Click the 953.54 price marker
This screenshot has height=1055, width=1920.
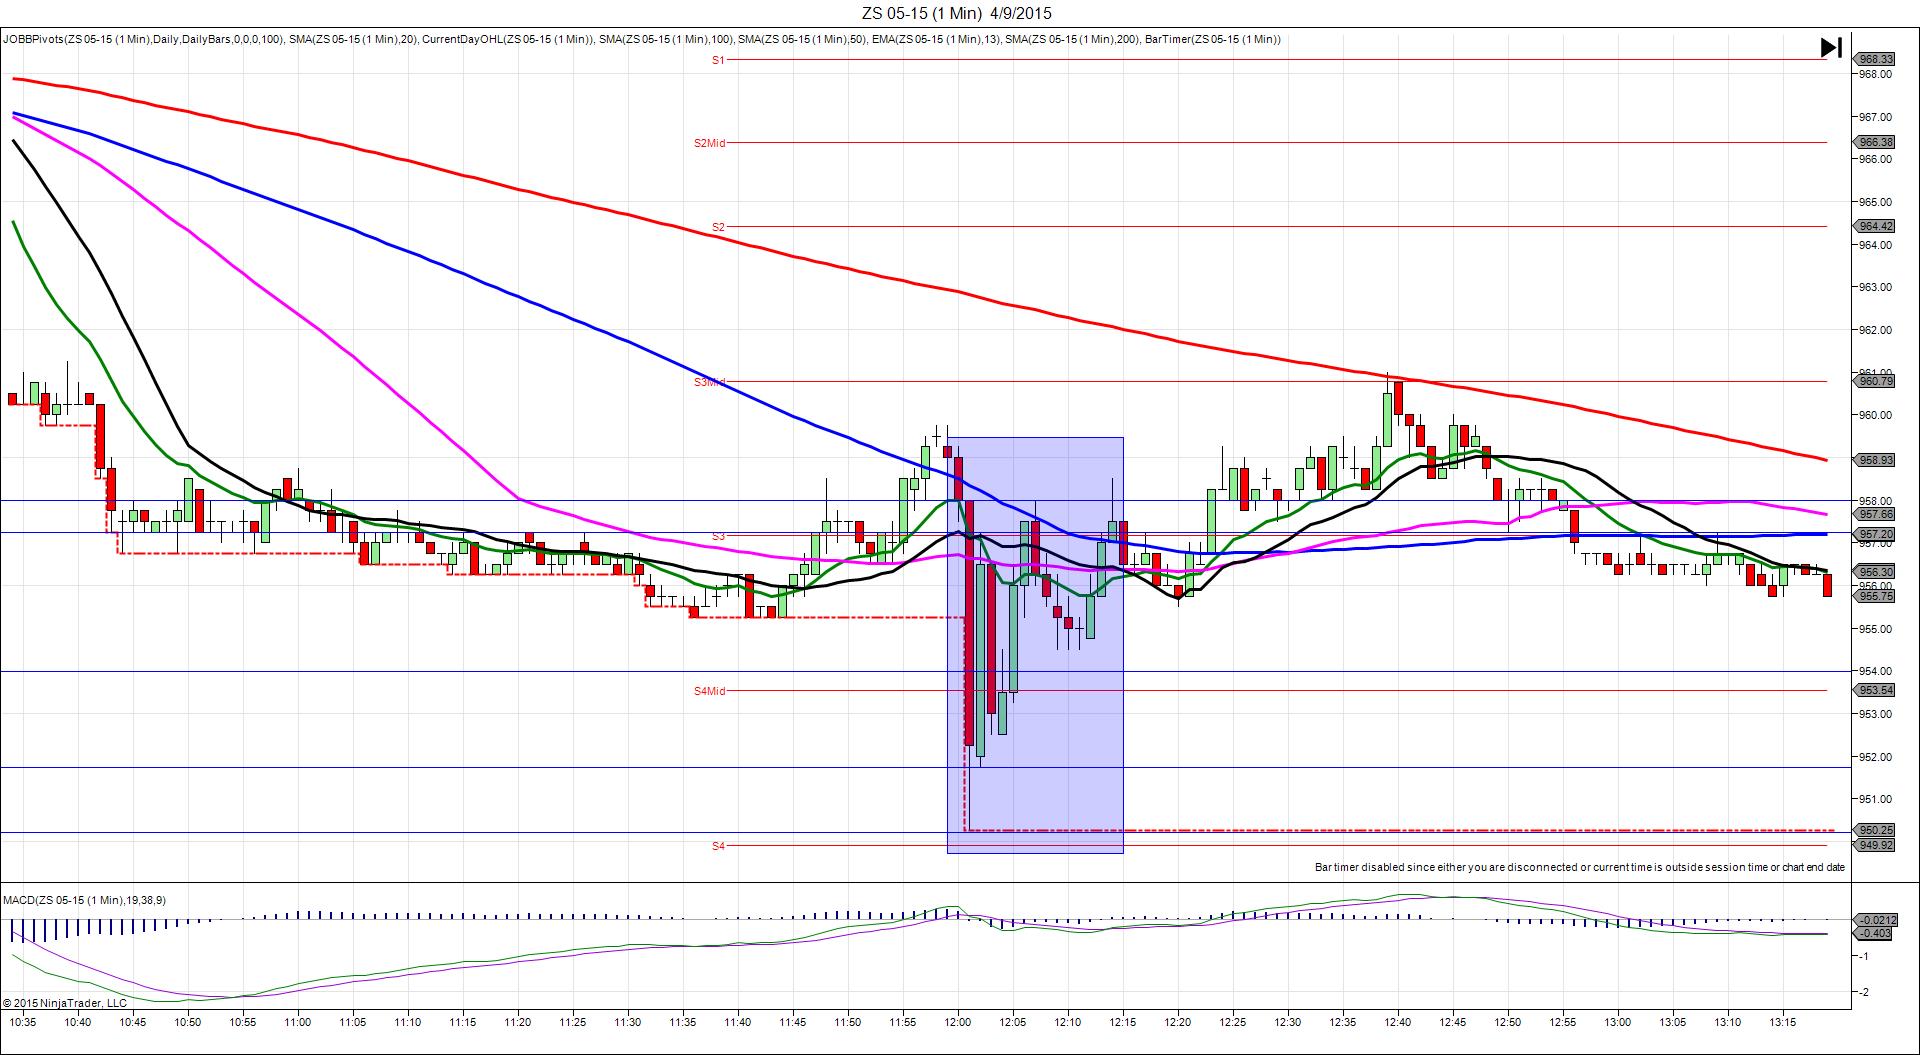pos(1875,690)
